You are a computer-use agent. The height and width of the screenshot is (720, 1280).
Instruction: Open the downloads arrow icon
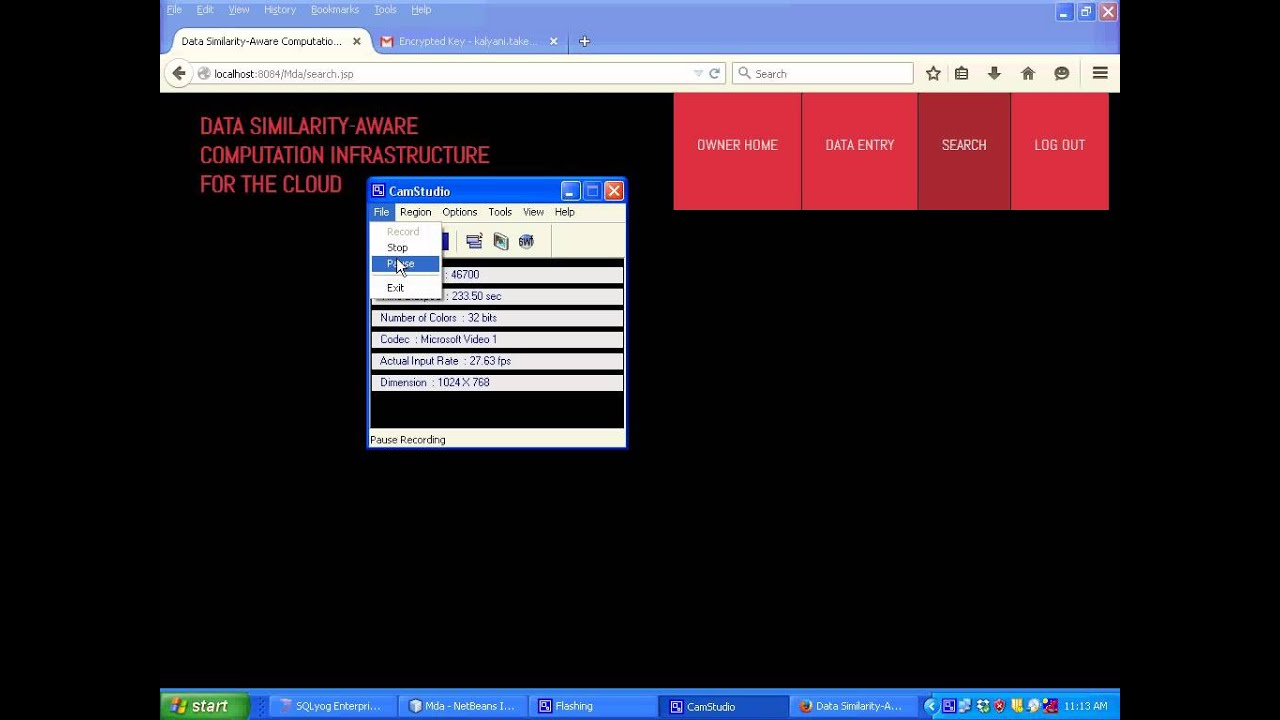click(994, 73)
